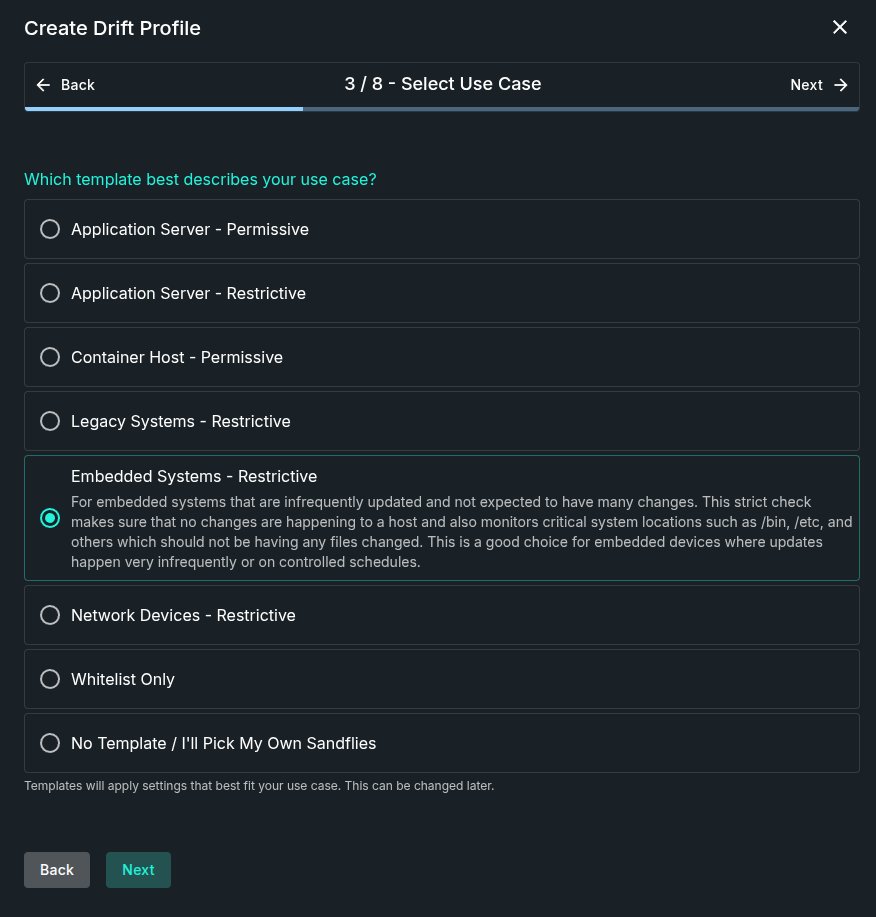The height and width of the screenshot is (917, 876).
Task: Click the Embedded Systems - Restrictive title
Action: point(194,477)
